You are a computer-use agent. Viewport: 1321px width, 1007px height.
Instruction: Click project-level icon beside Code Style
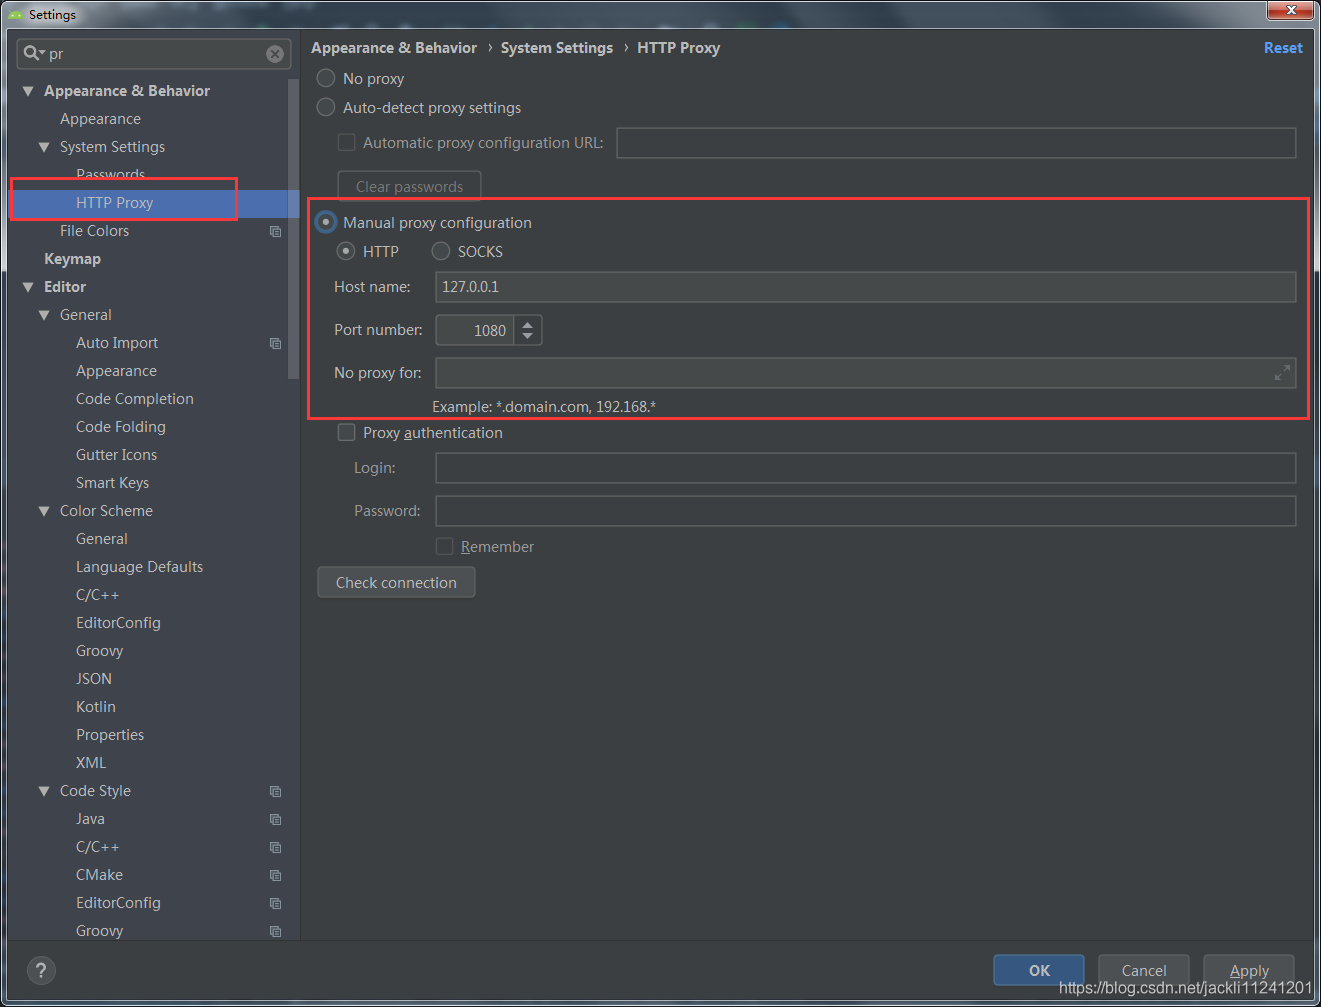[x=276, y=791]
